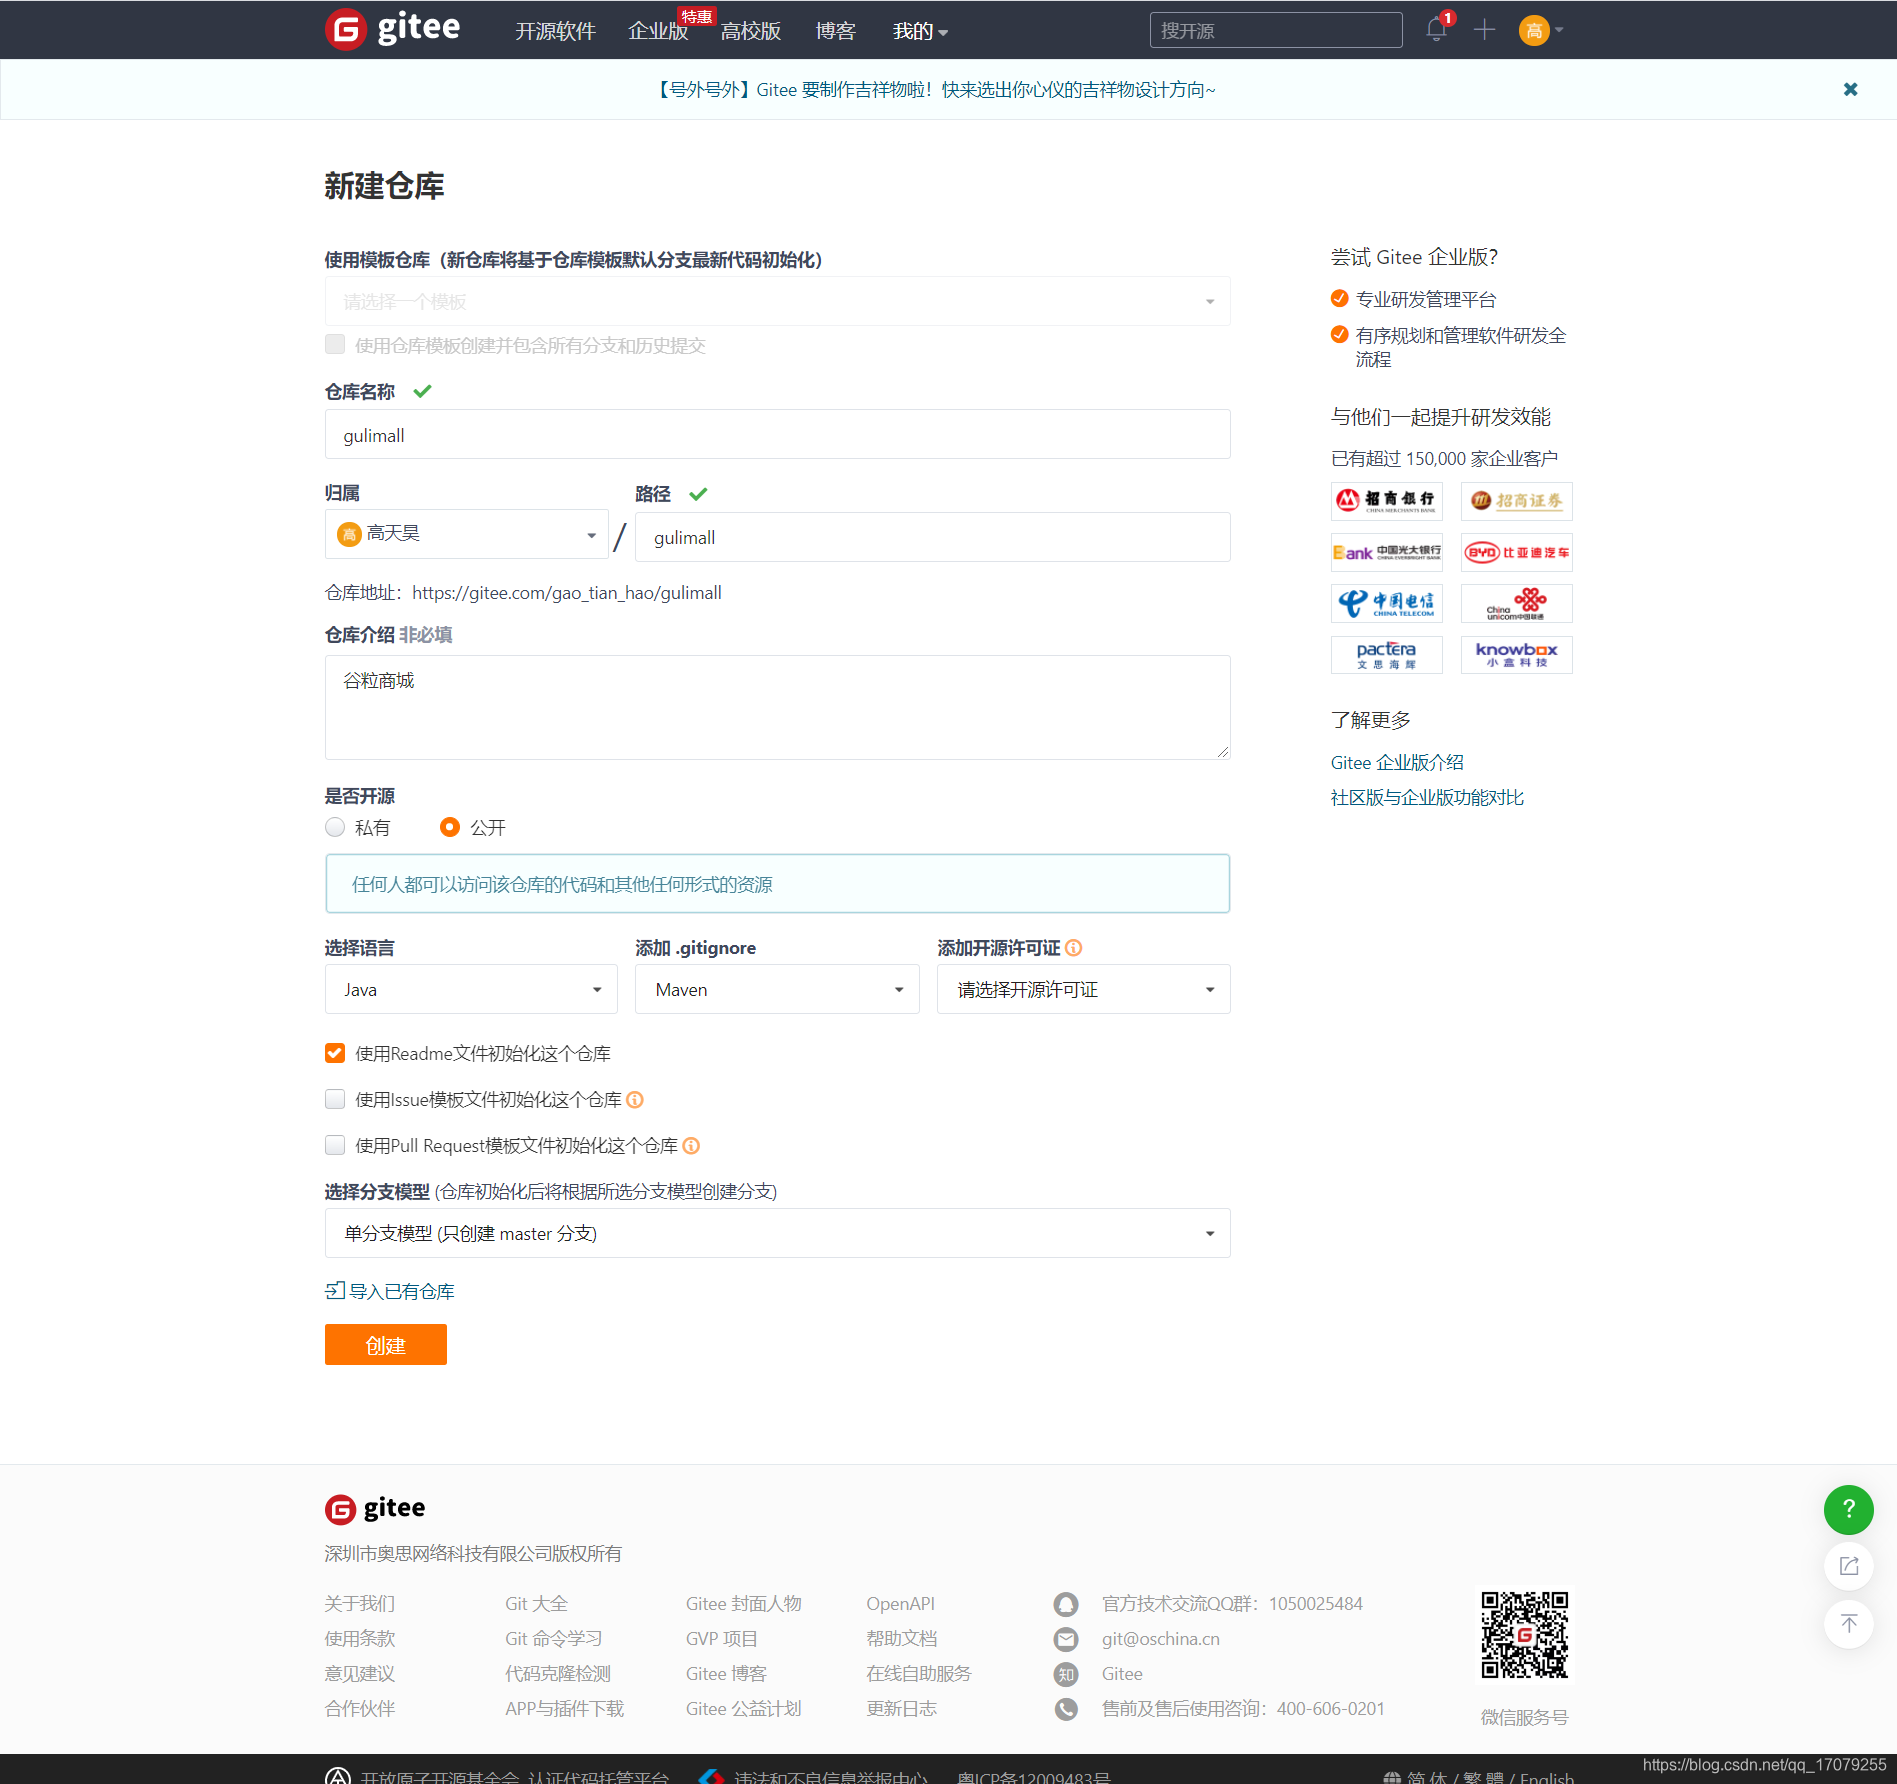Open the footer 关于我们 link
Screen dimensions: 1897x1784
click(360, 1604)
